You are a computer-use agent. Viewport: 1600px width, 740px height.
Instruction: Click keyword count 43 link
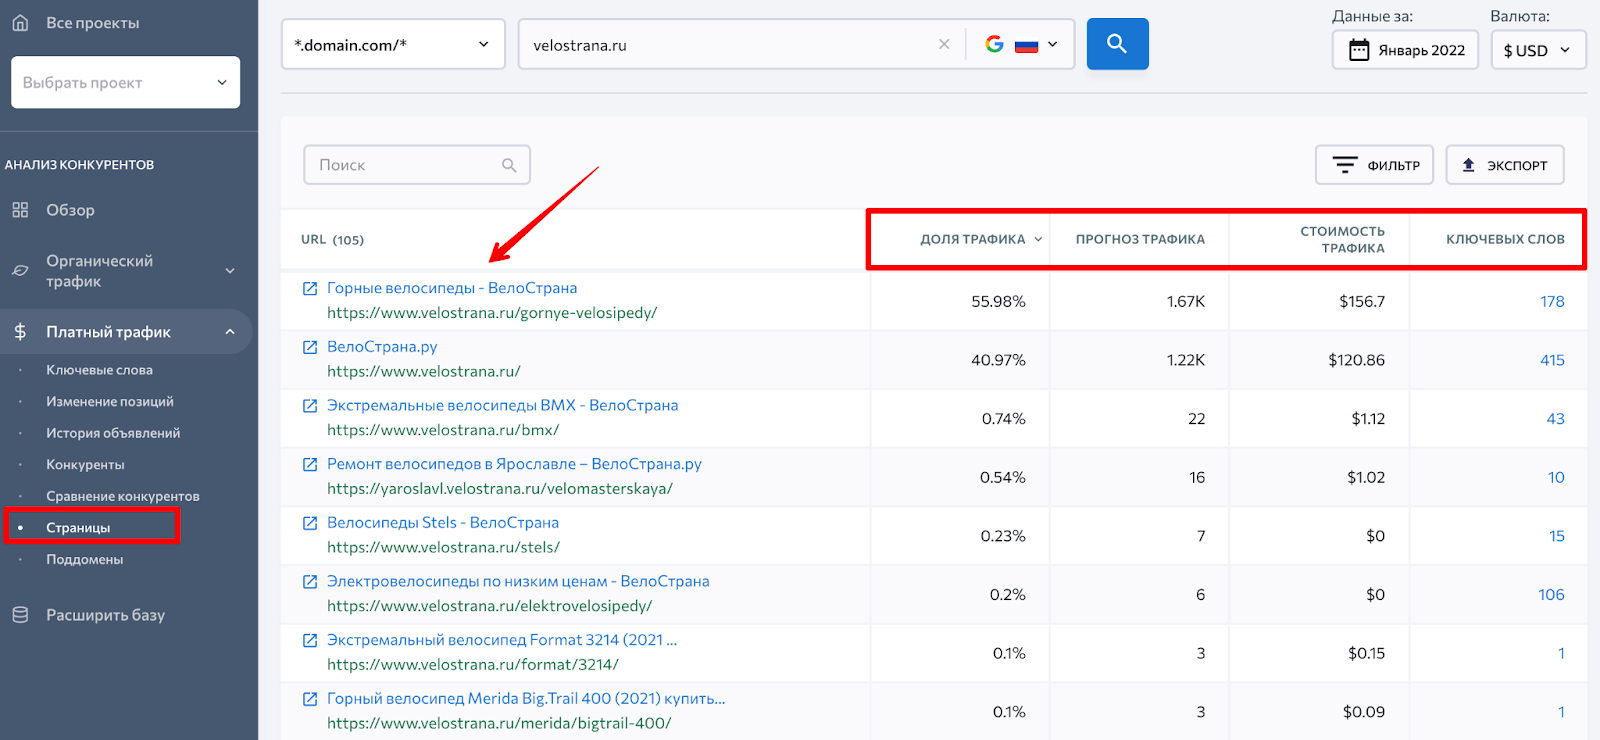tap(1555, 419)
